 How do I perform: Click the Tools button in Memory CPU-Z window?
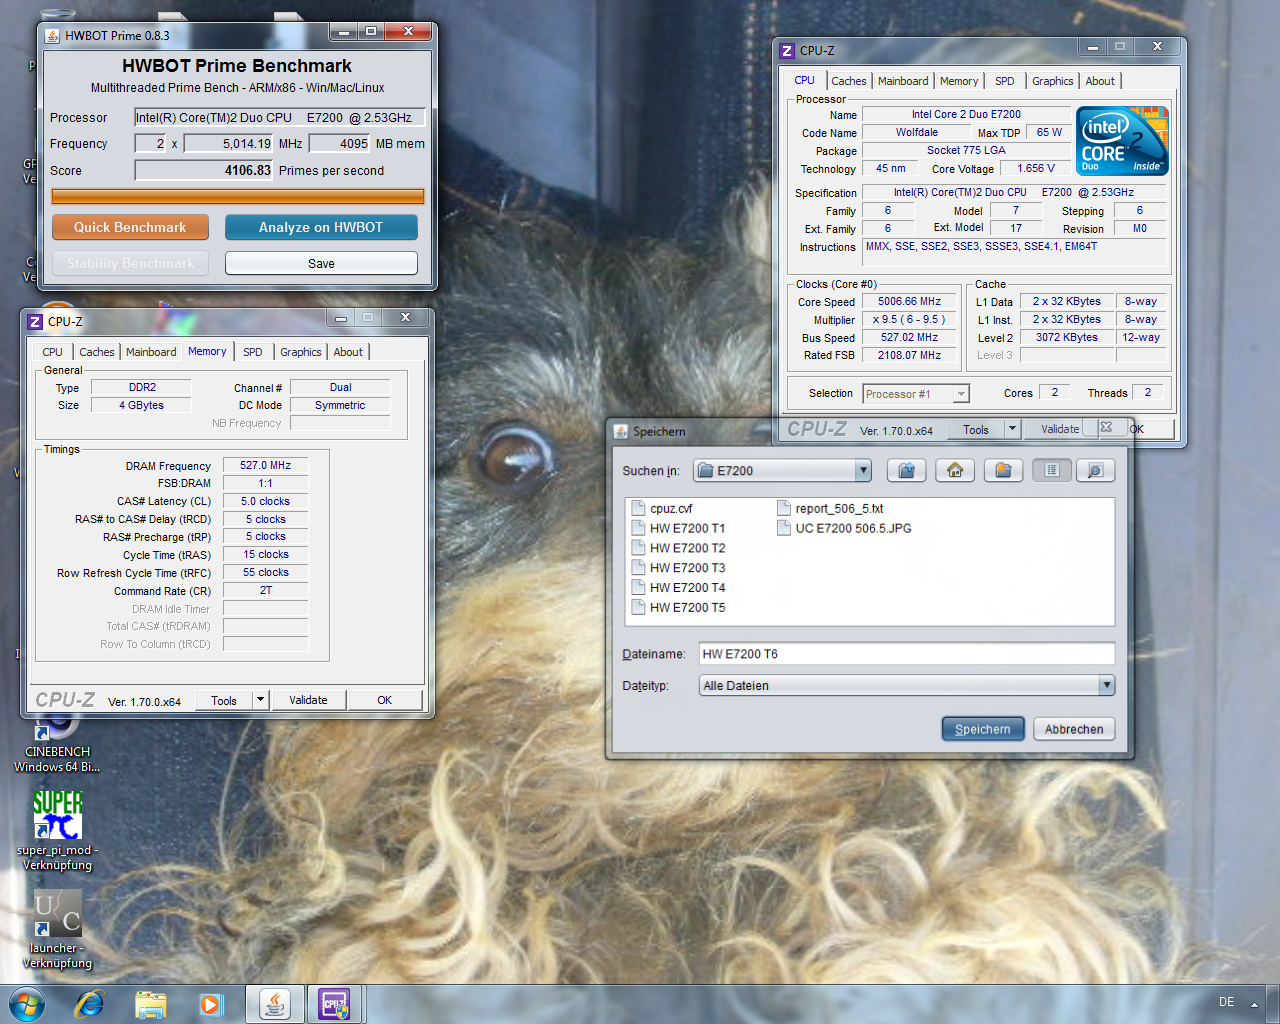(224, 700)
